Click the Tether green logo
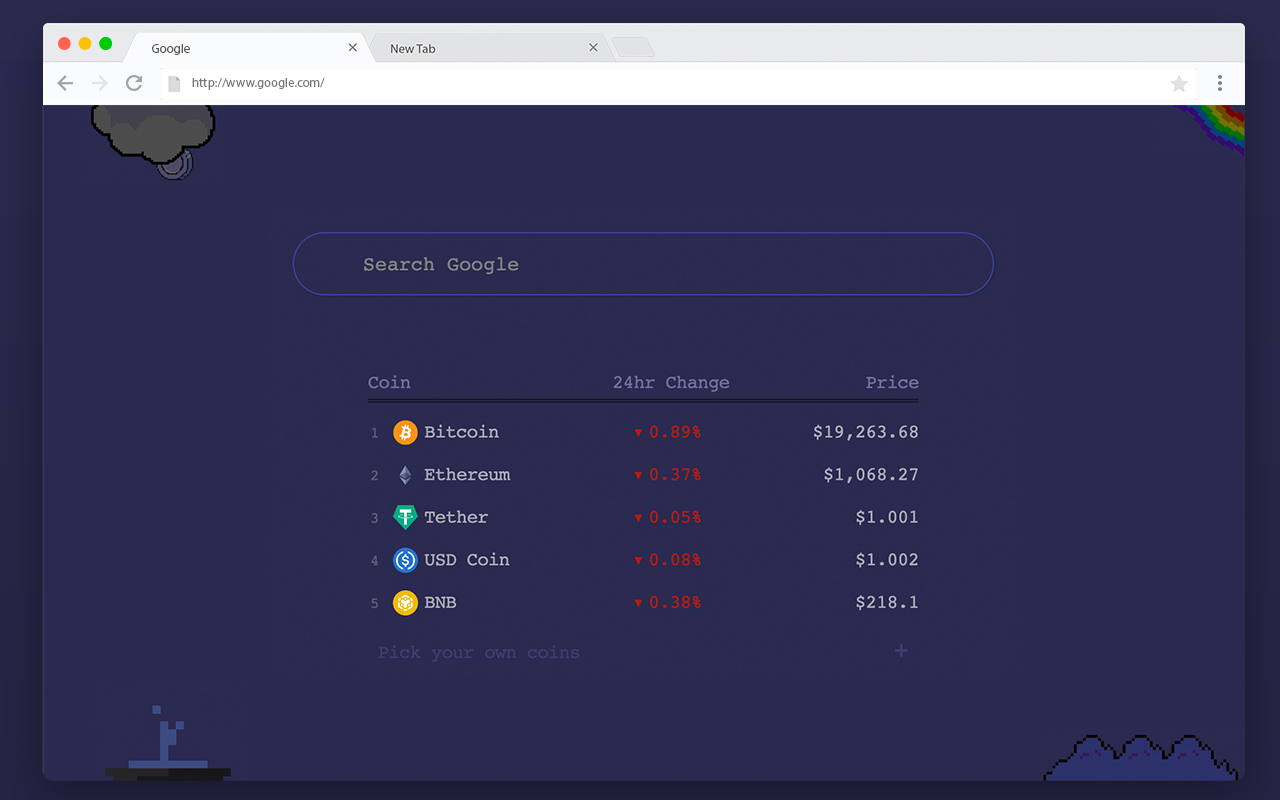This screenshot has width=1280, height=800. 405,517
